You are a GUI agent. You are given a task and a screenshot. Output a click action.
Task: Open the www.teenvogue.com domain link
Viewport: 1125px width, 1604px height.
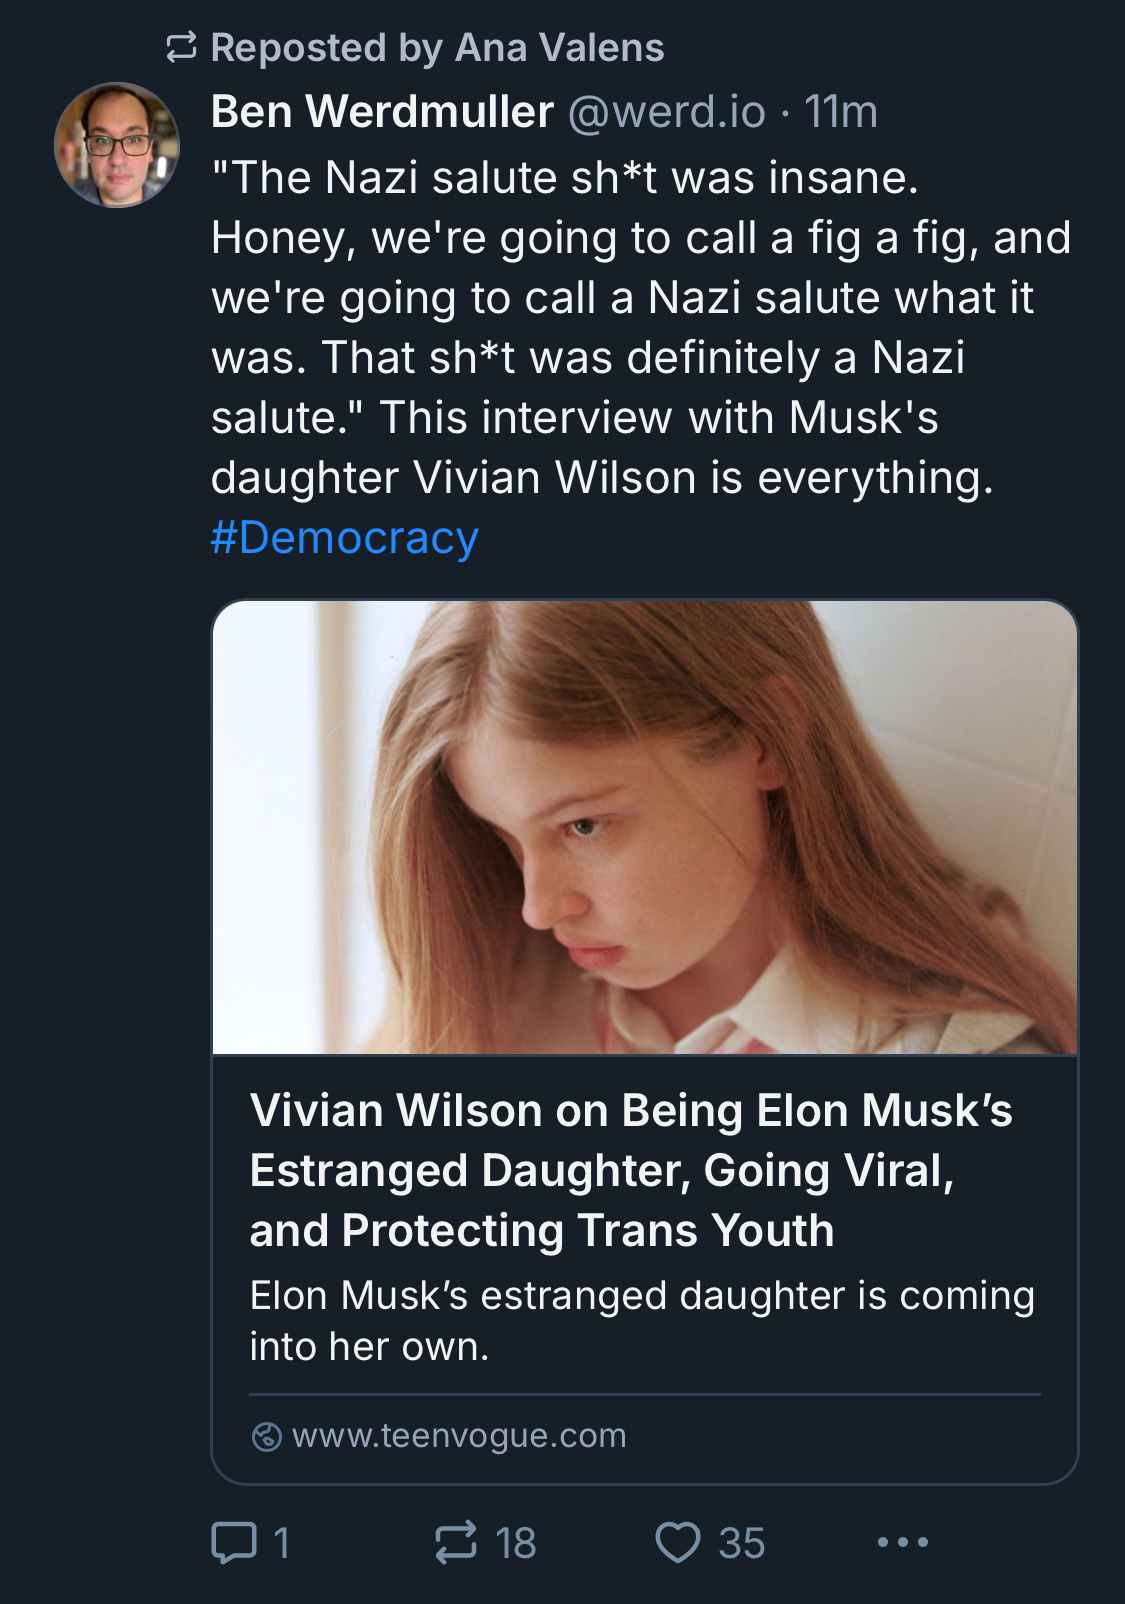(x=459, y=1436)
